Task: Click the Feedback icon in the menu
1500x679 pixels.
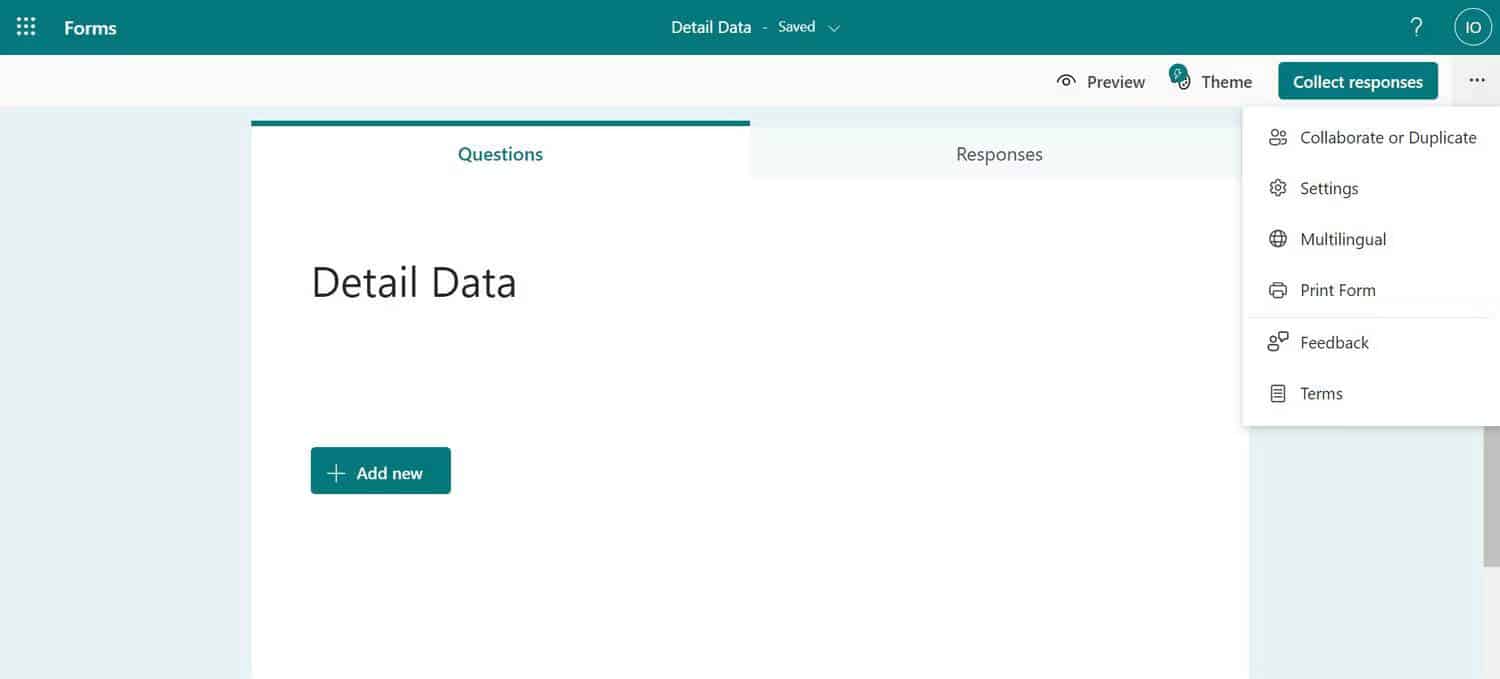Action: 1277,341
